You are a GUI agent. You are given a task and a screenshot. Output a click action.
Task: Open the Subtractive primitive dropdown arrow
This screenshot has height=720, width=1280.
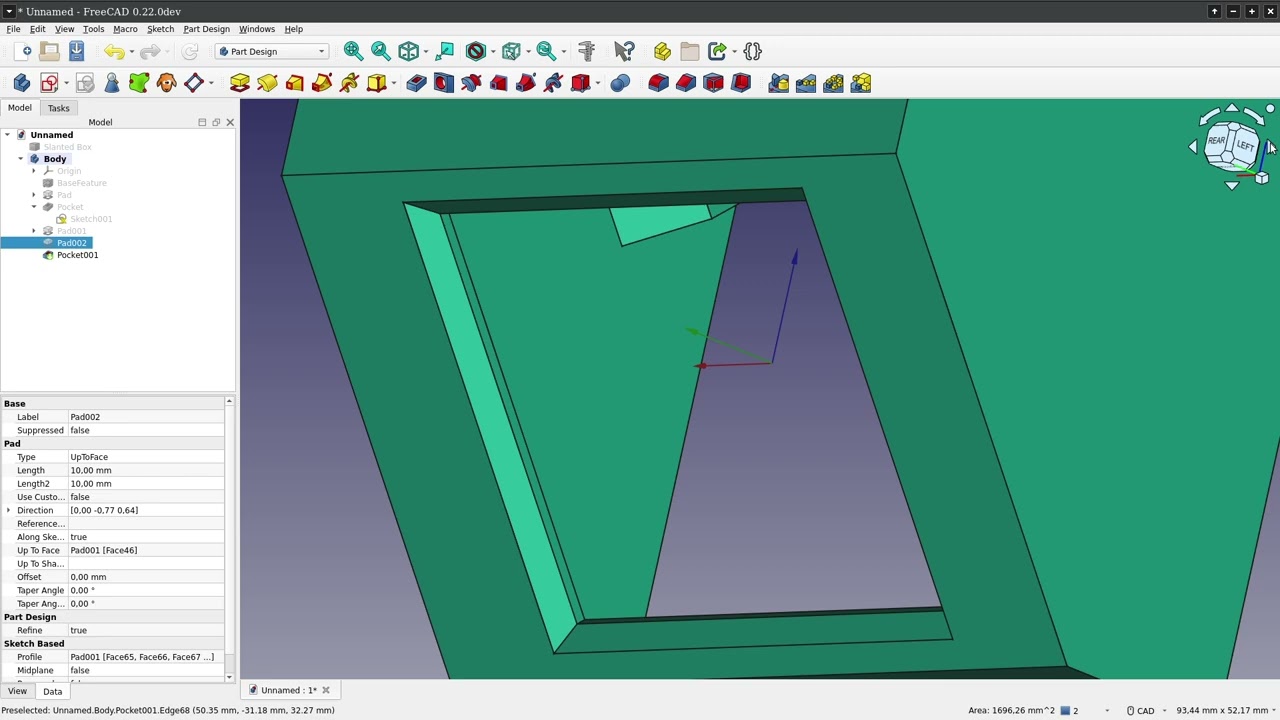click(x=598, y=83)
